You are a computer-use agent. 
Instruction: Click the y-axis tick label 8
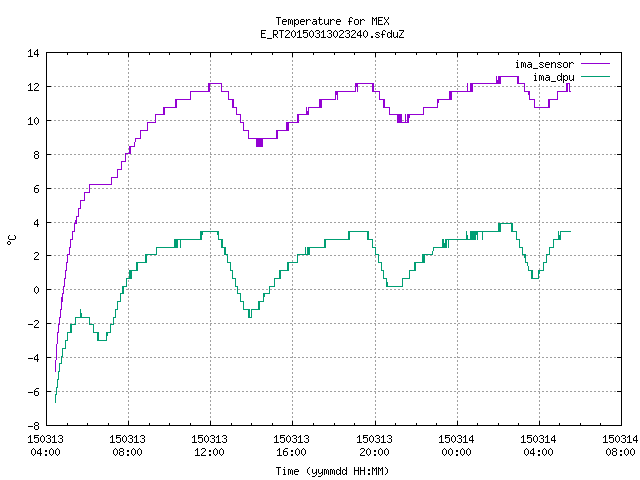(x=36, y=155)
